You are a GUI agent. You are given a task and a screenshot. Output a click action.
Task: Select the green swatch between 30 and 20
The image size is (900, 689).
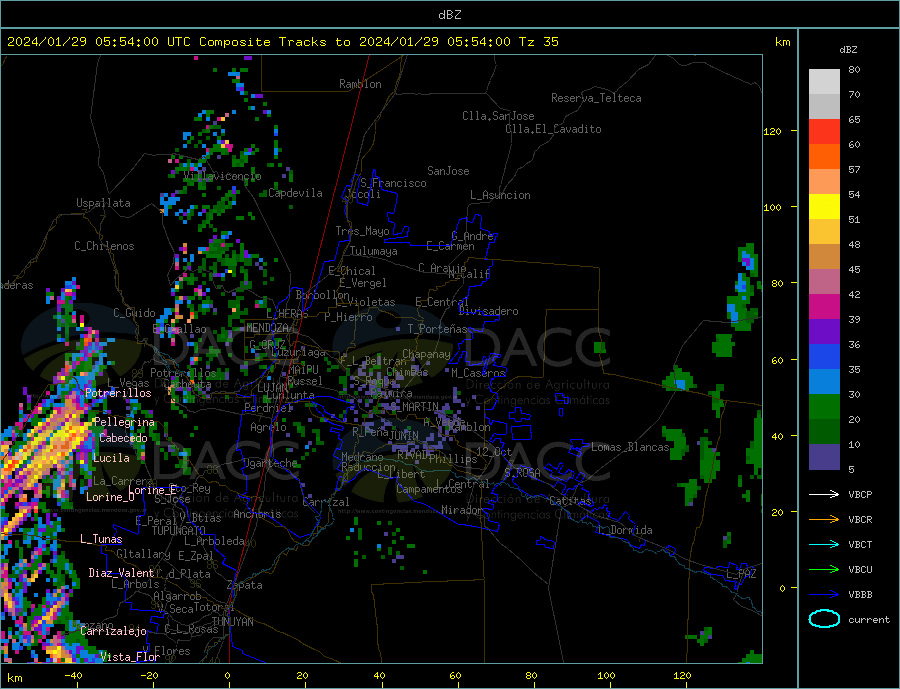(x=824, y=407)
